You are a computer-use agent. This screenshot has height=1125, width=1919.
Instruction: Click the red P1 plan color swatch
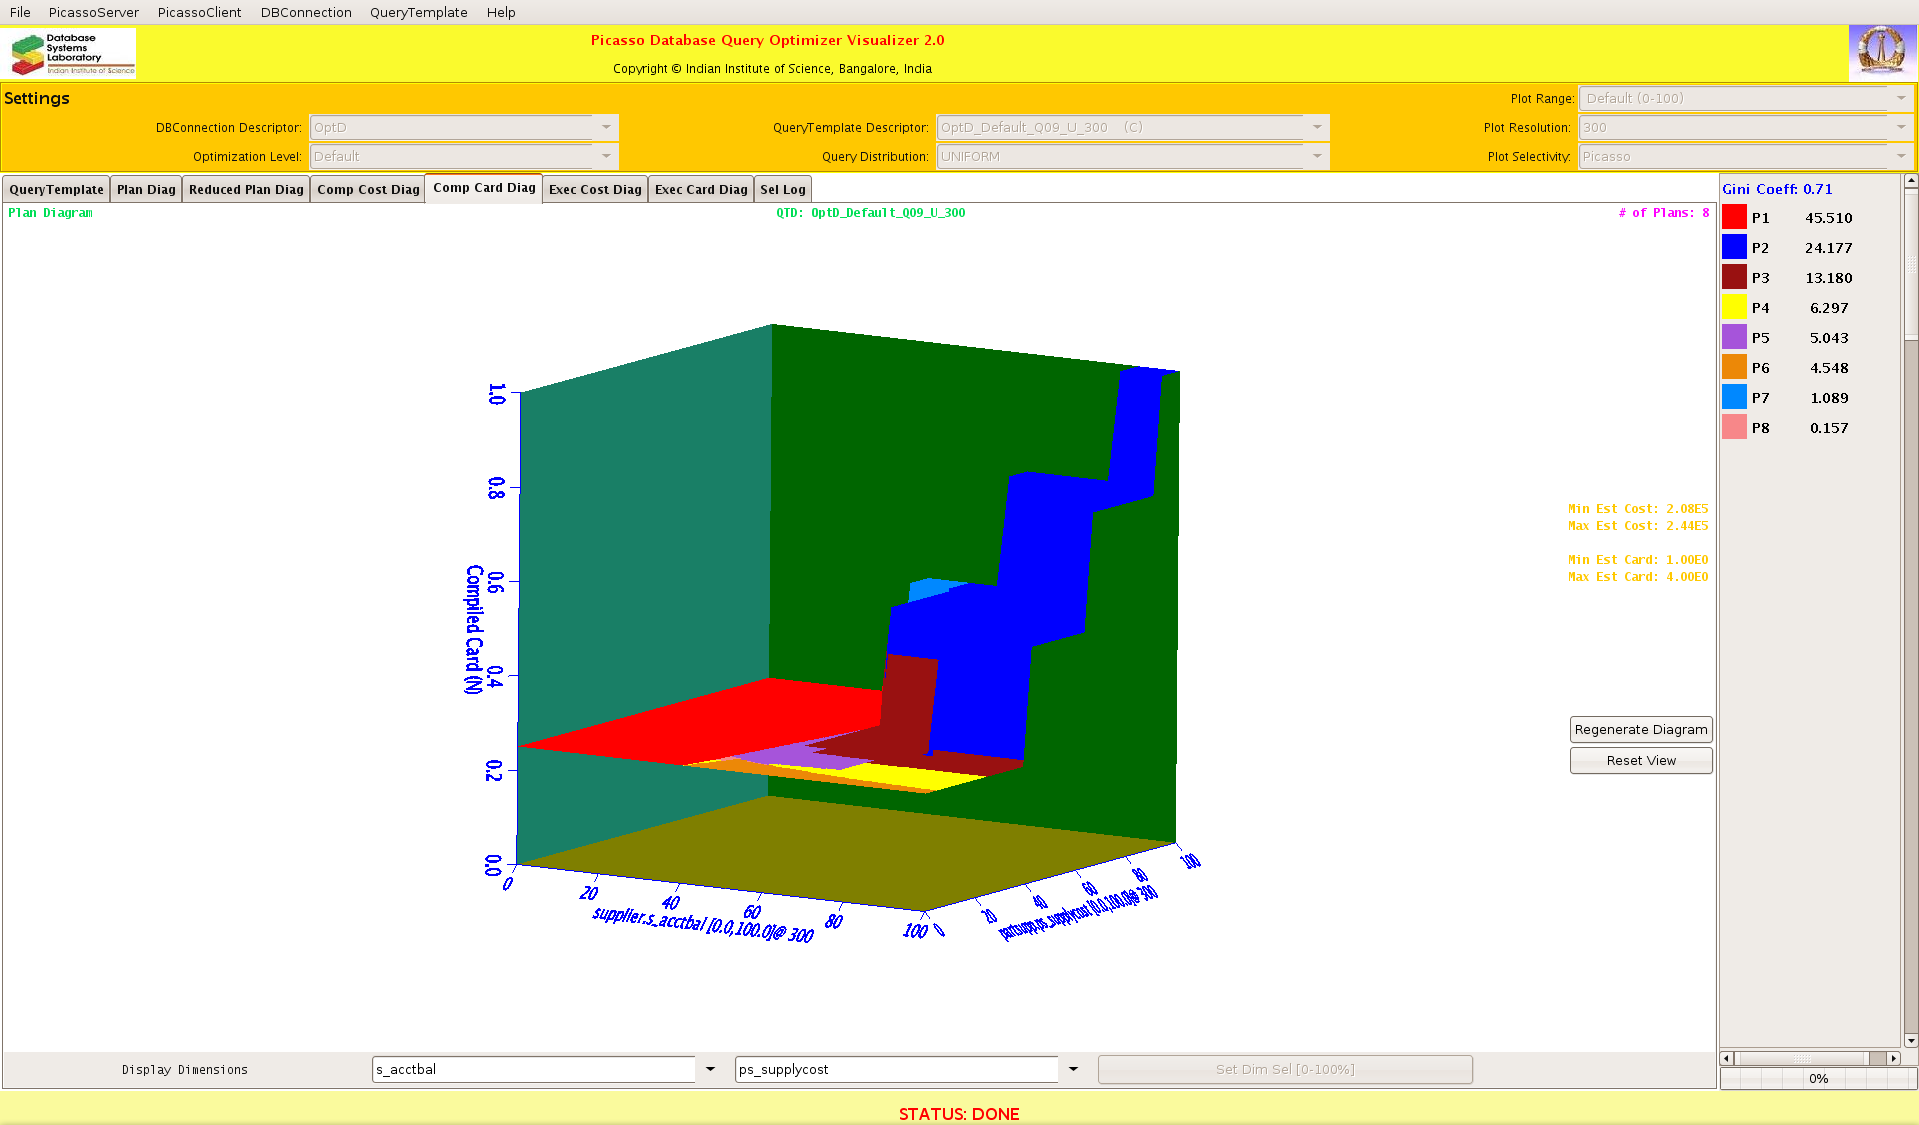coord(1734,218)
